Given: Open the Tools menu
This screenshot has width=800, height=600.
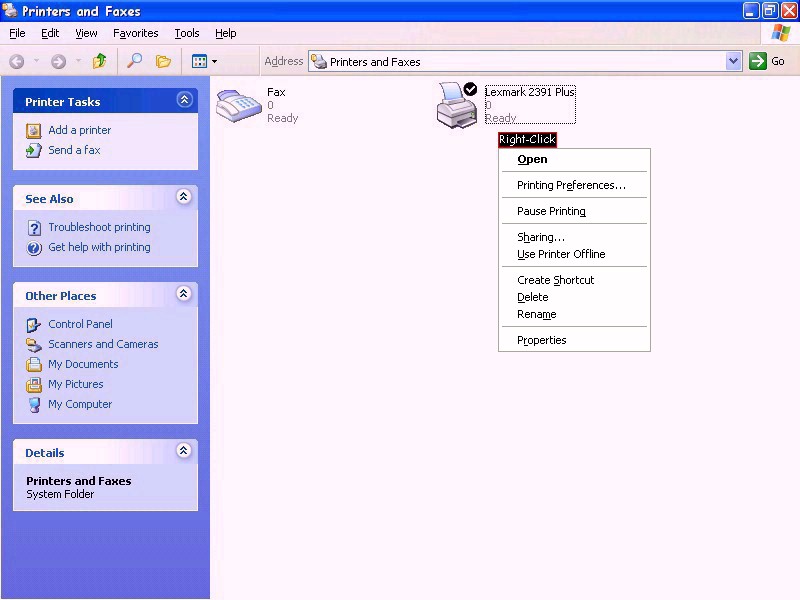Looking at the screenshot, I should 187,33.
